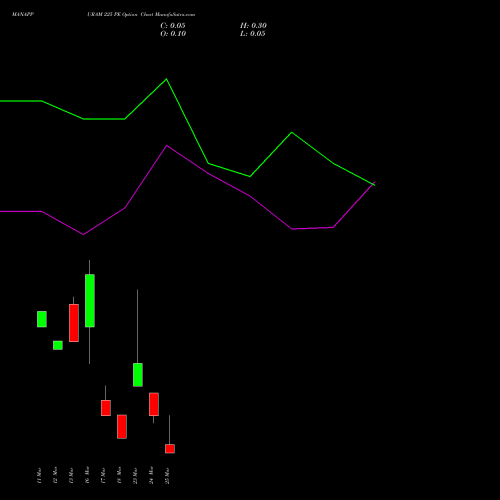The image size is (500, 500).
Task: Select the 'H: 0.30' high value
Action: click(253, 25)
